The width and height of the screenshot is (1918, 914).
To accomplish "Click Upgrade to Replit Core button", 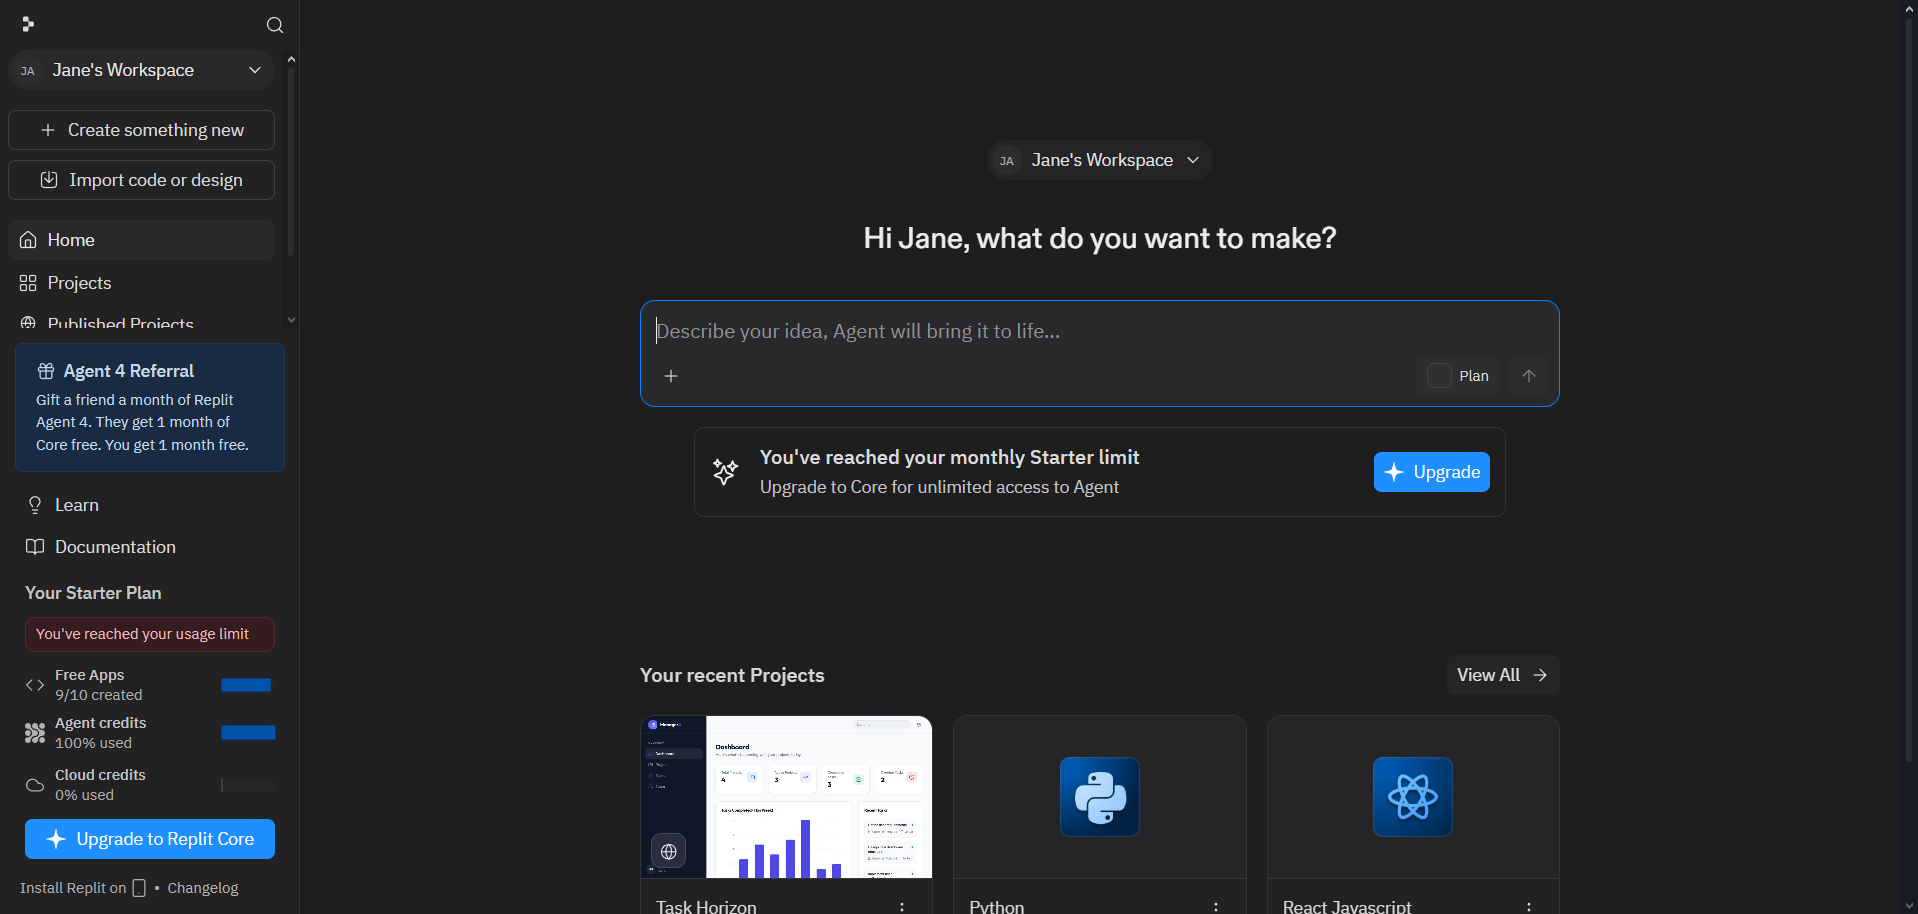I will (150, 839).
